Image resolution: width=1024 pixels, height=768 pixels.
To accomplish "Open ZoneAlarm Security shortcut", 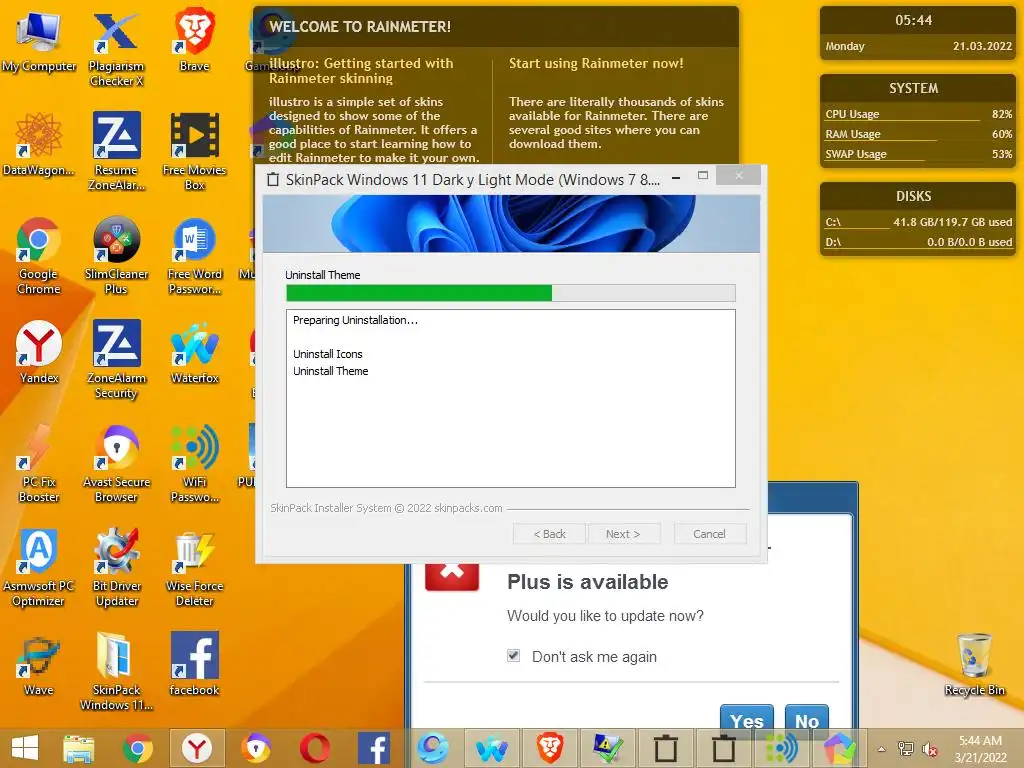I will click(x=116, y=359).
